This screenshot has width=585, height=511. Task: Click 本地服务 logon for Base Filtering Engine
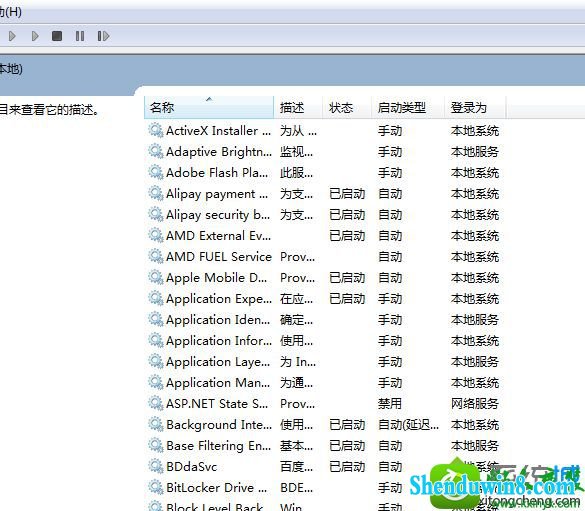click(475, 445)
